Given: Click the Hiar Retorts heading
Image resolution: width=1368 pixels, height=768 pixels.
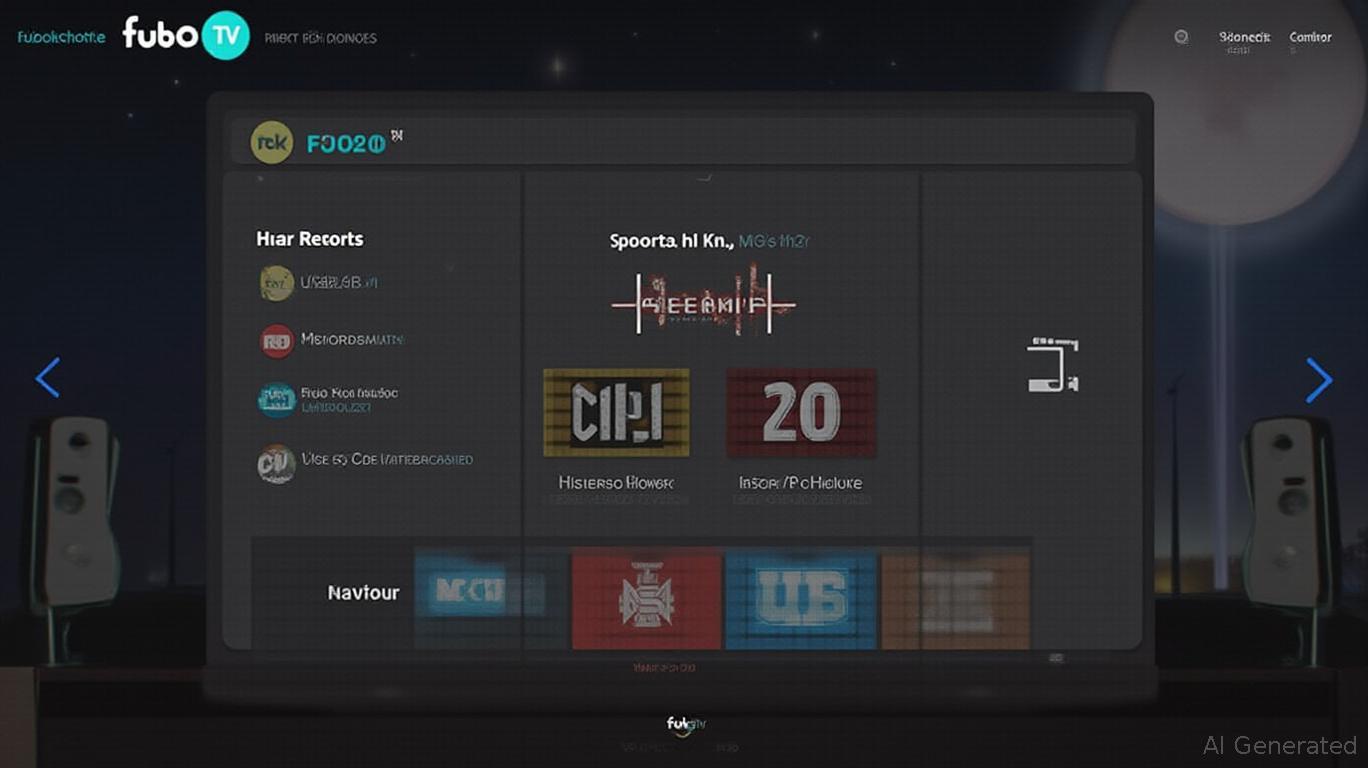Looking at the screenshot, I should tap(310, 239).
